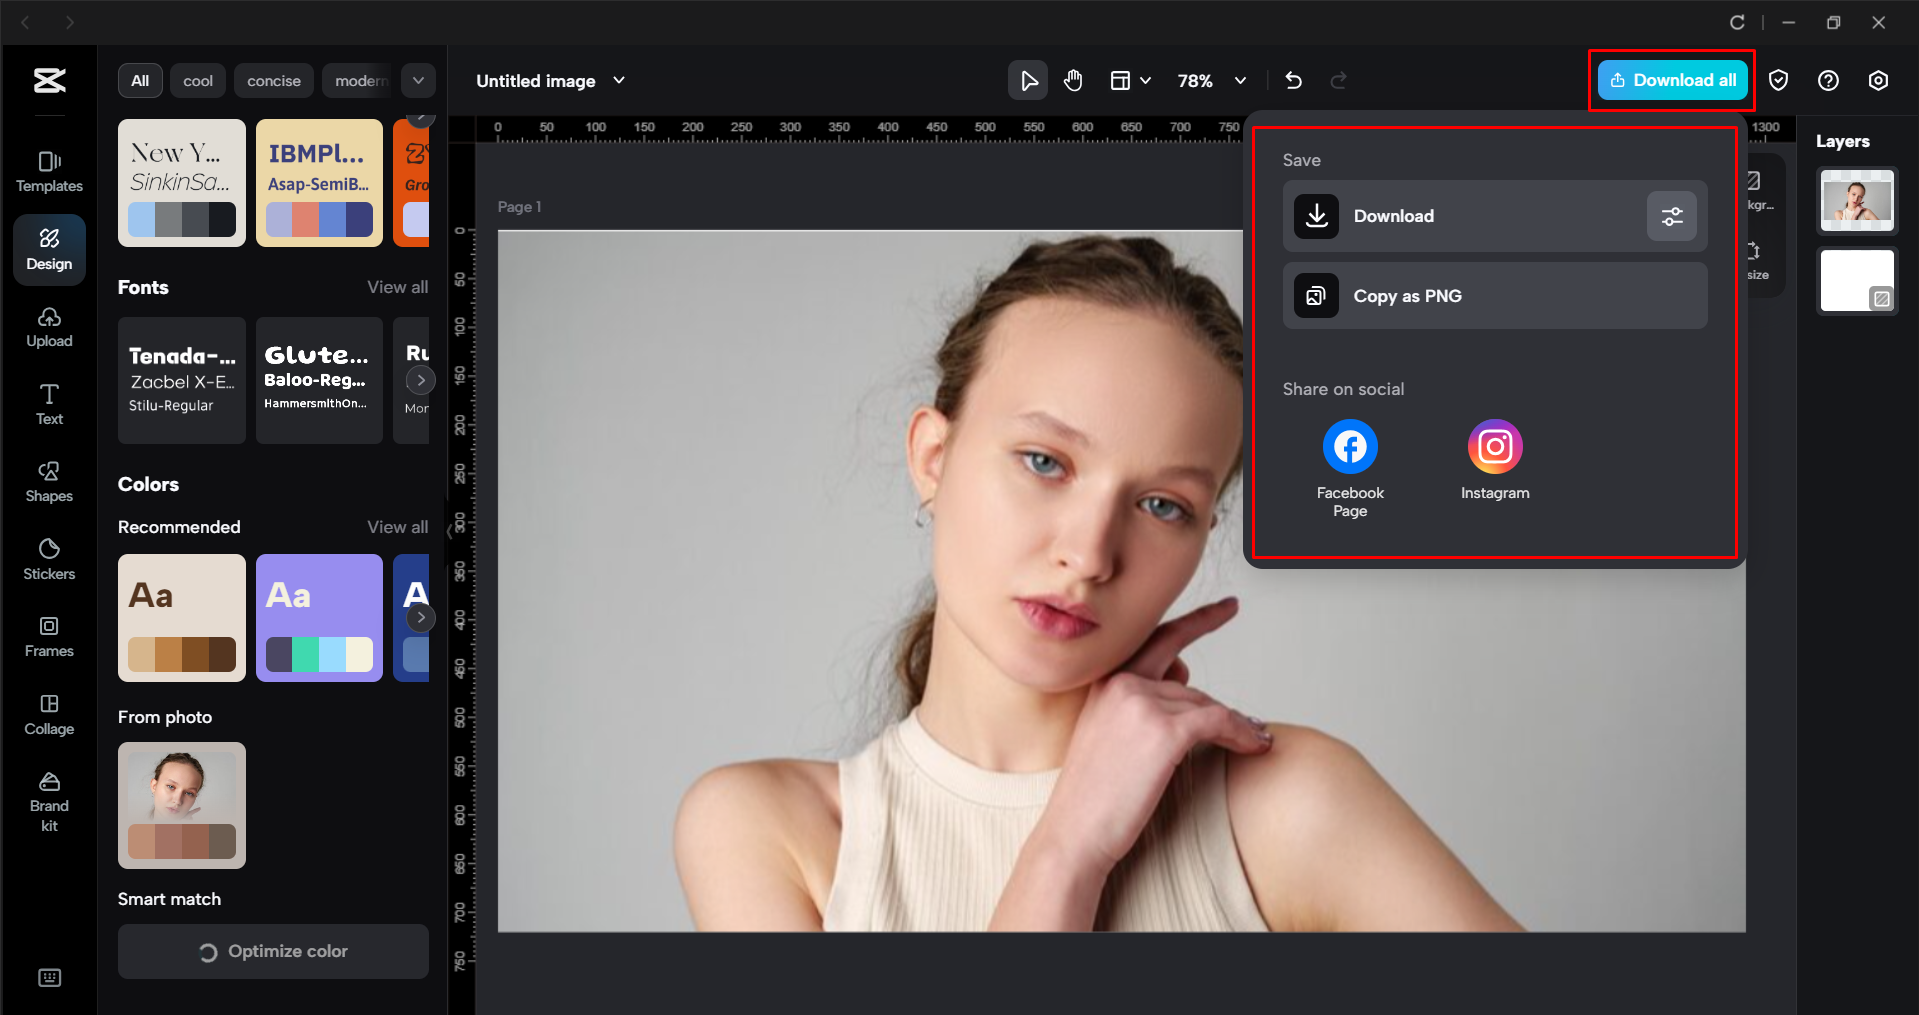Image resolution: width=1919 pixels, height=1015 pixels.
Task: Enable the cool style filter
Action: click(197, 80)
